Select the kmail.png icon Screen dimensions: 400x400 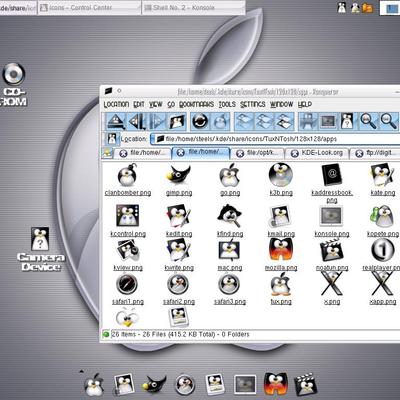pos(281,217)
